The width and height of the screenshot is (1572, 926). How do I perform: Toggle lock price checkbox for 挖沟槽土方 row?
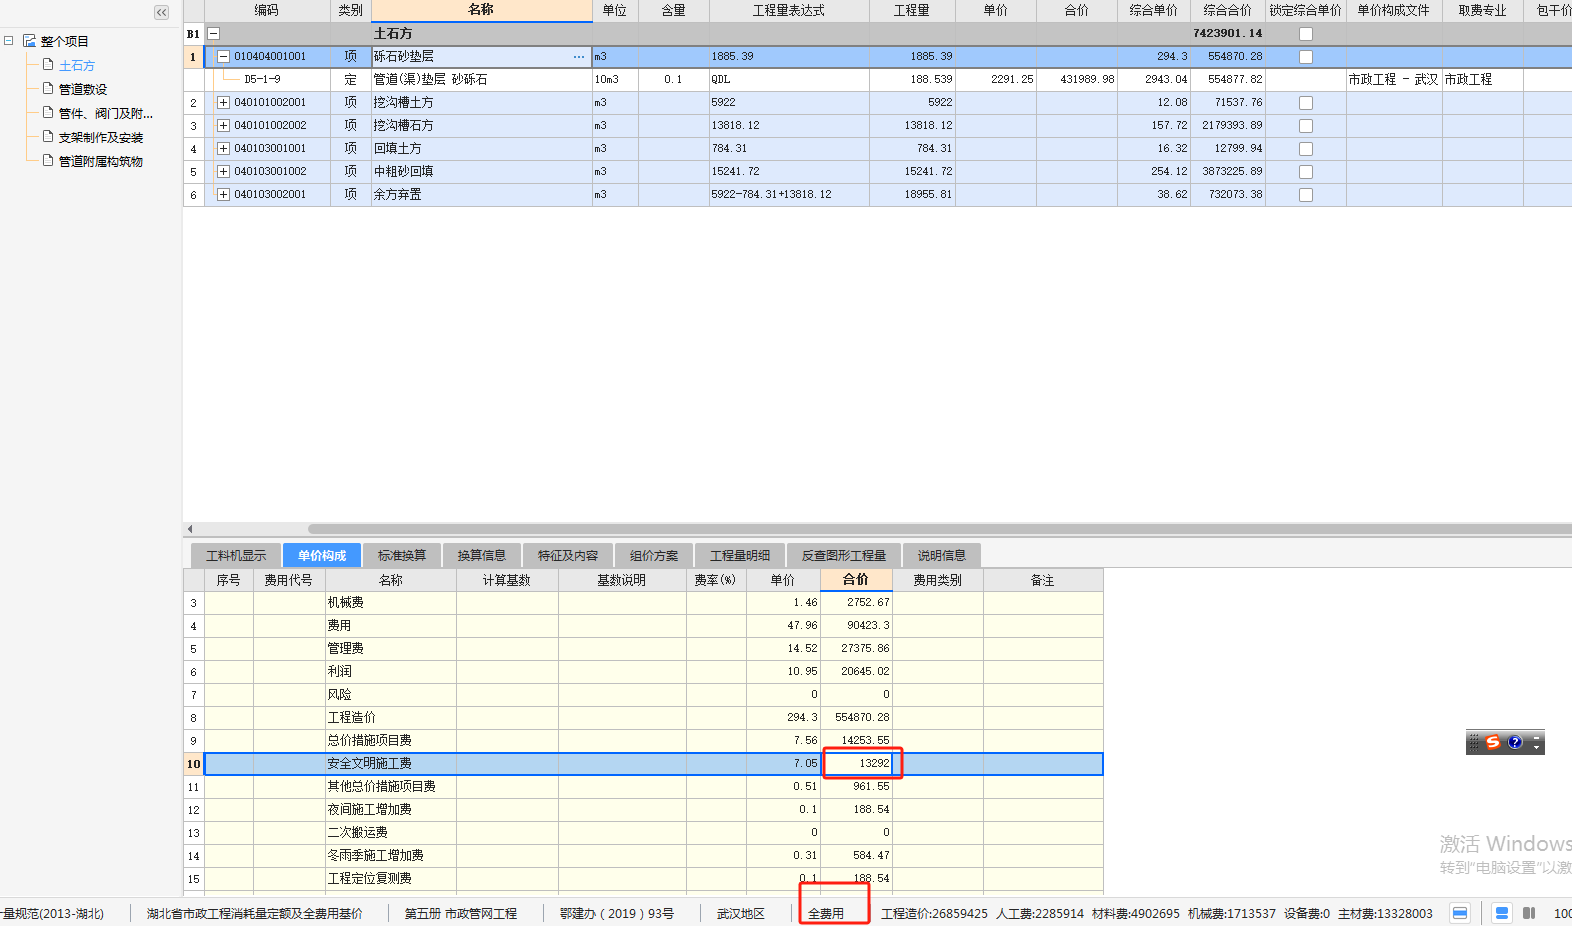pyautogui.click(x=1305, y=103)
